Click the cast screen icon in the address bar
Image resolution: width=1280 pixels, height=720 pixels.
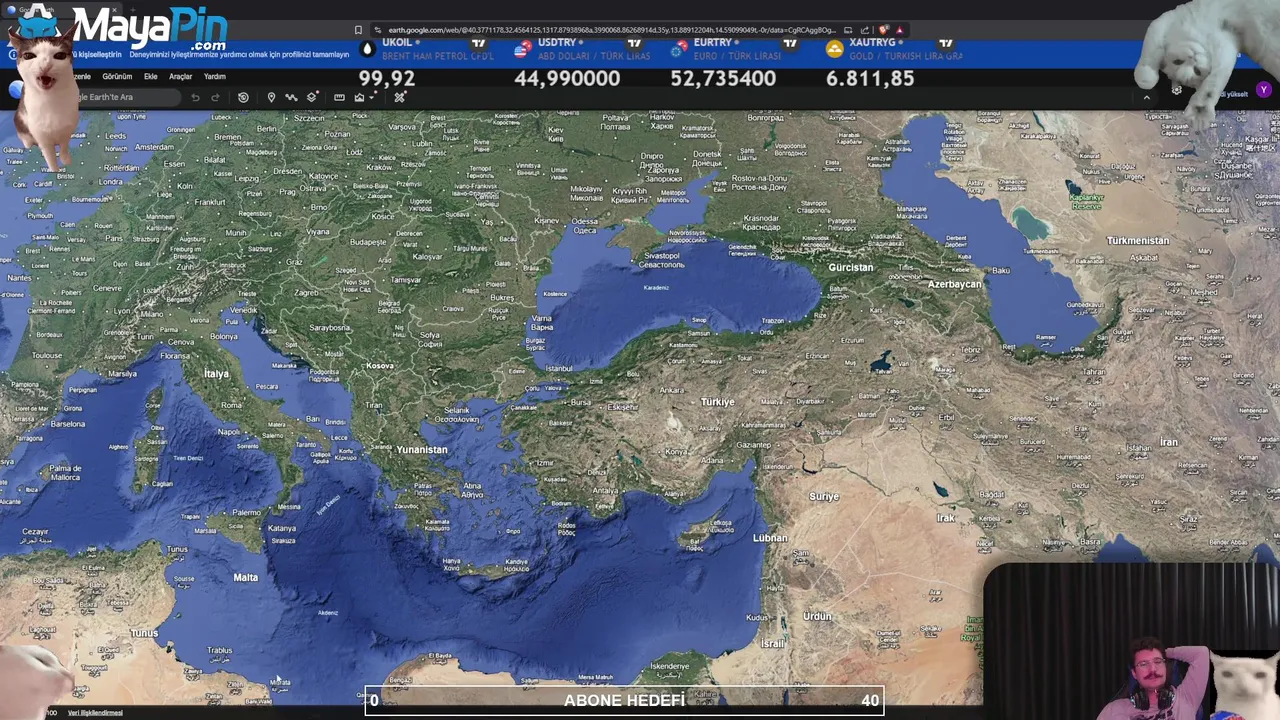(848, 30)
